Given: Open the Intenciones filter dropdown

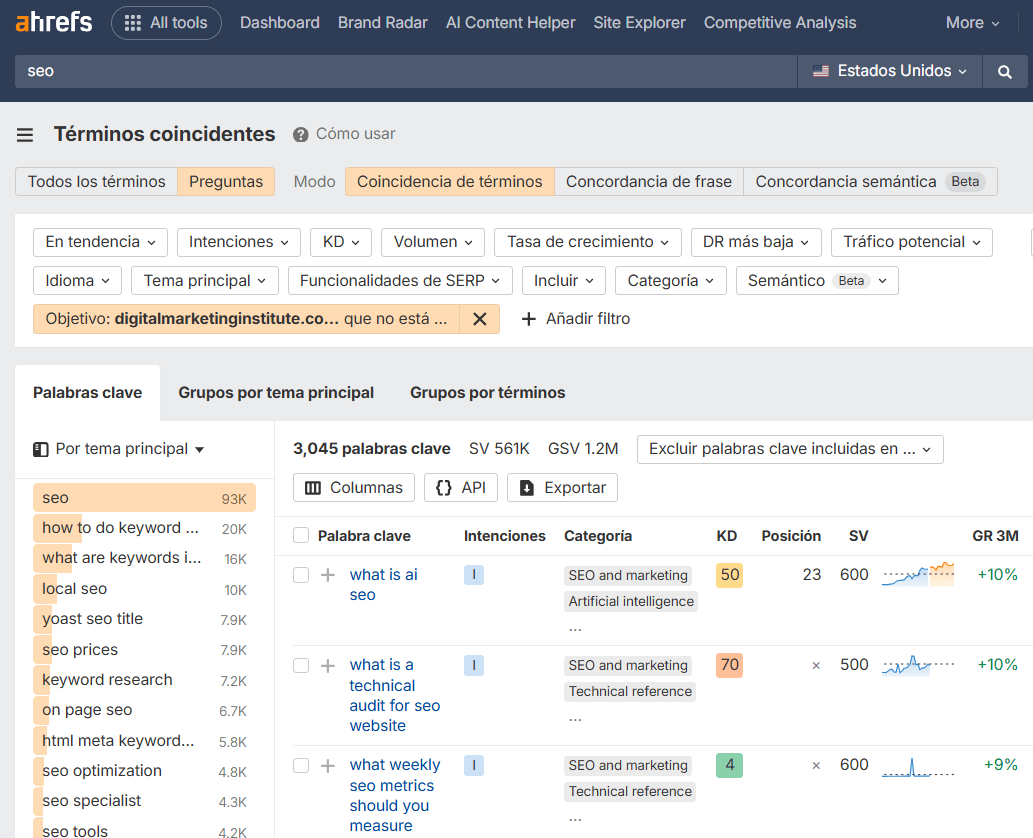Looking at the screenshot, I should coord(238,242).
